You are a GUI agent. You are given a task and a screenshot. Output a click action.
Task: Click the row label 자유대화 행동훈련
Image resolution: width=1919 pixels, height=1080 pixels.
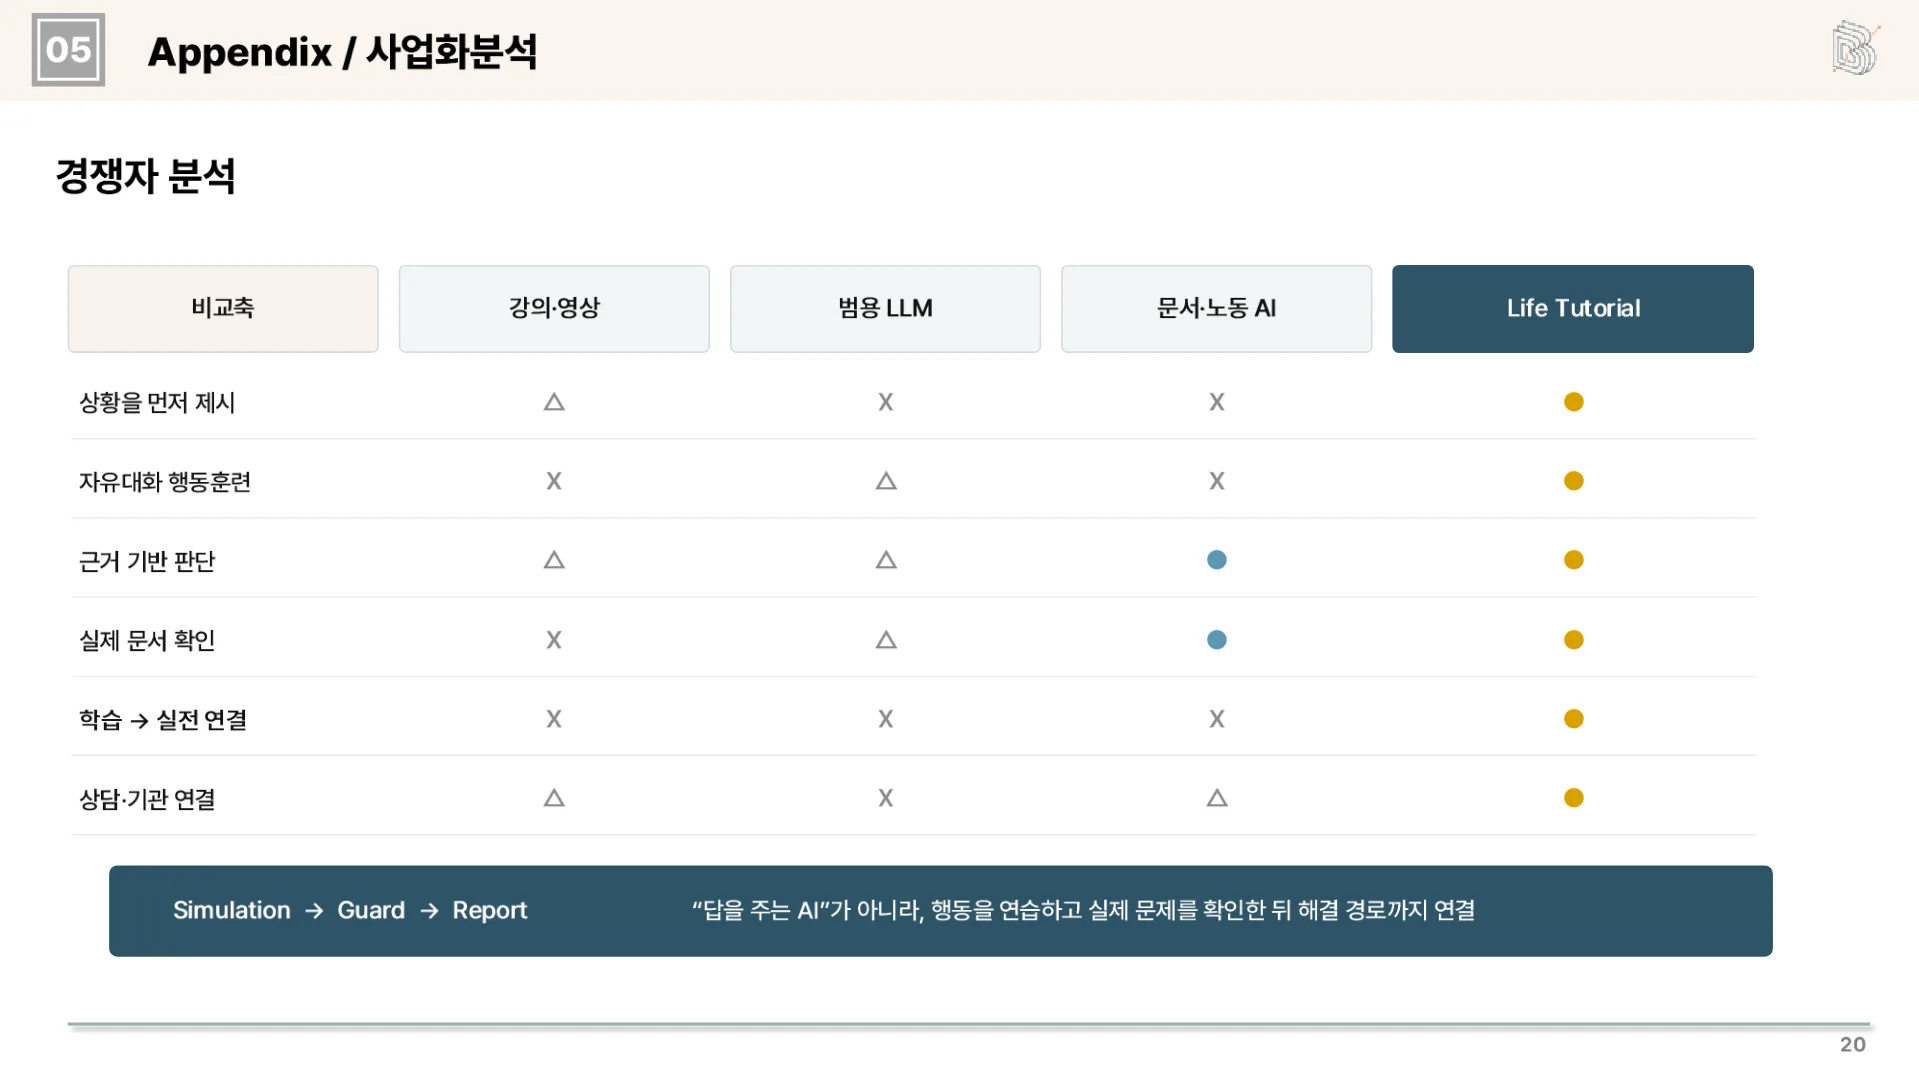(165, 482)
